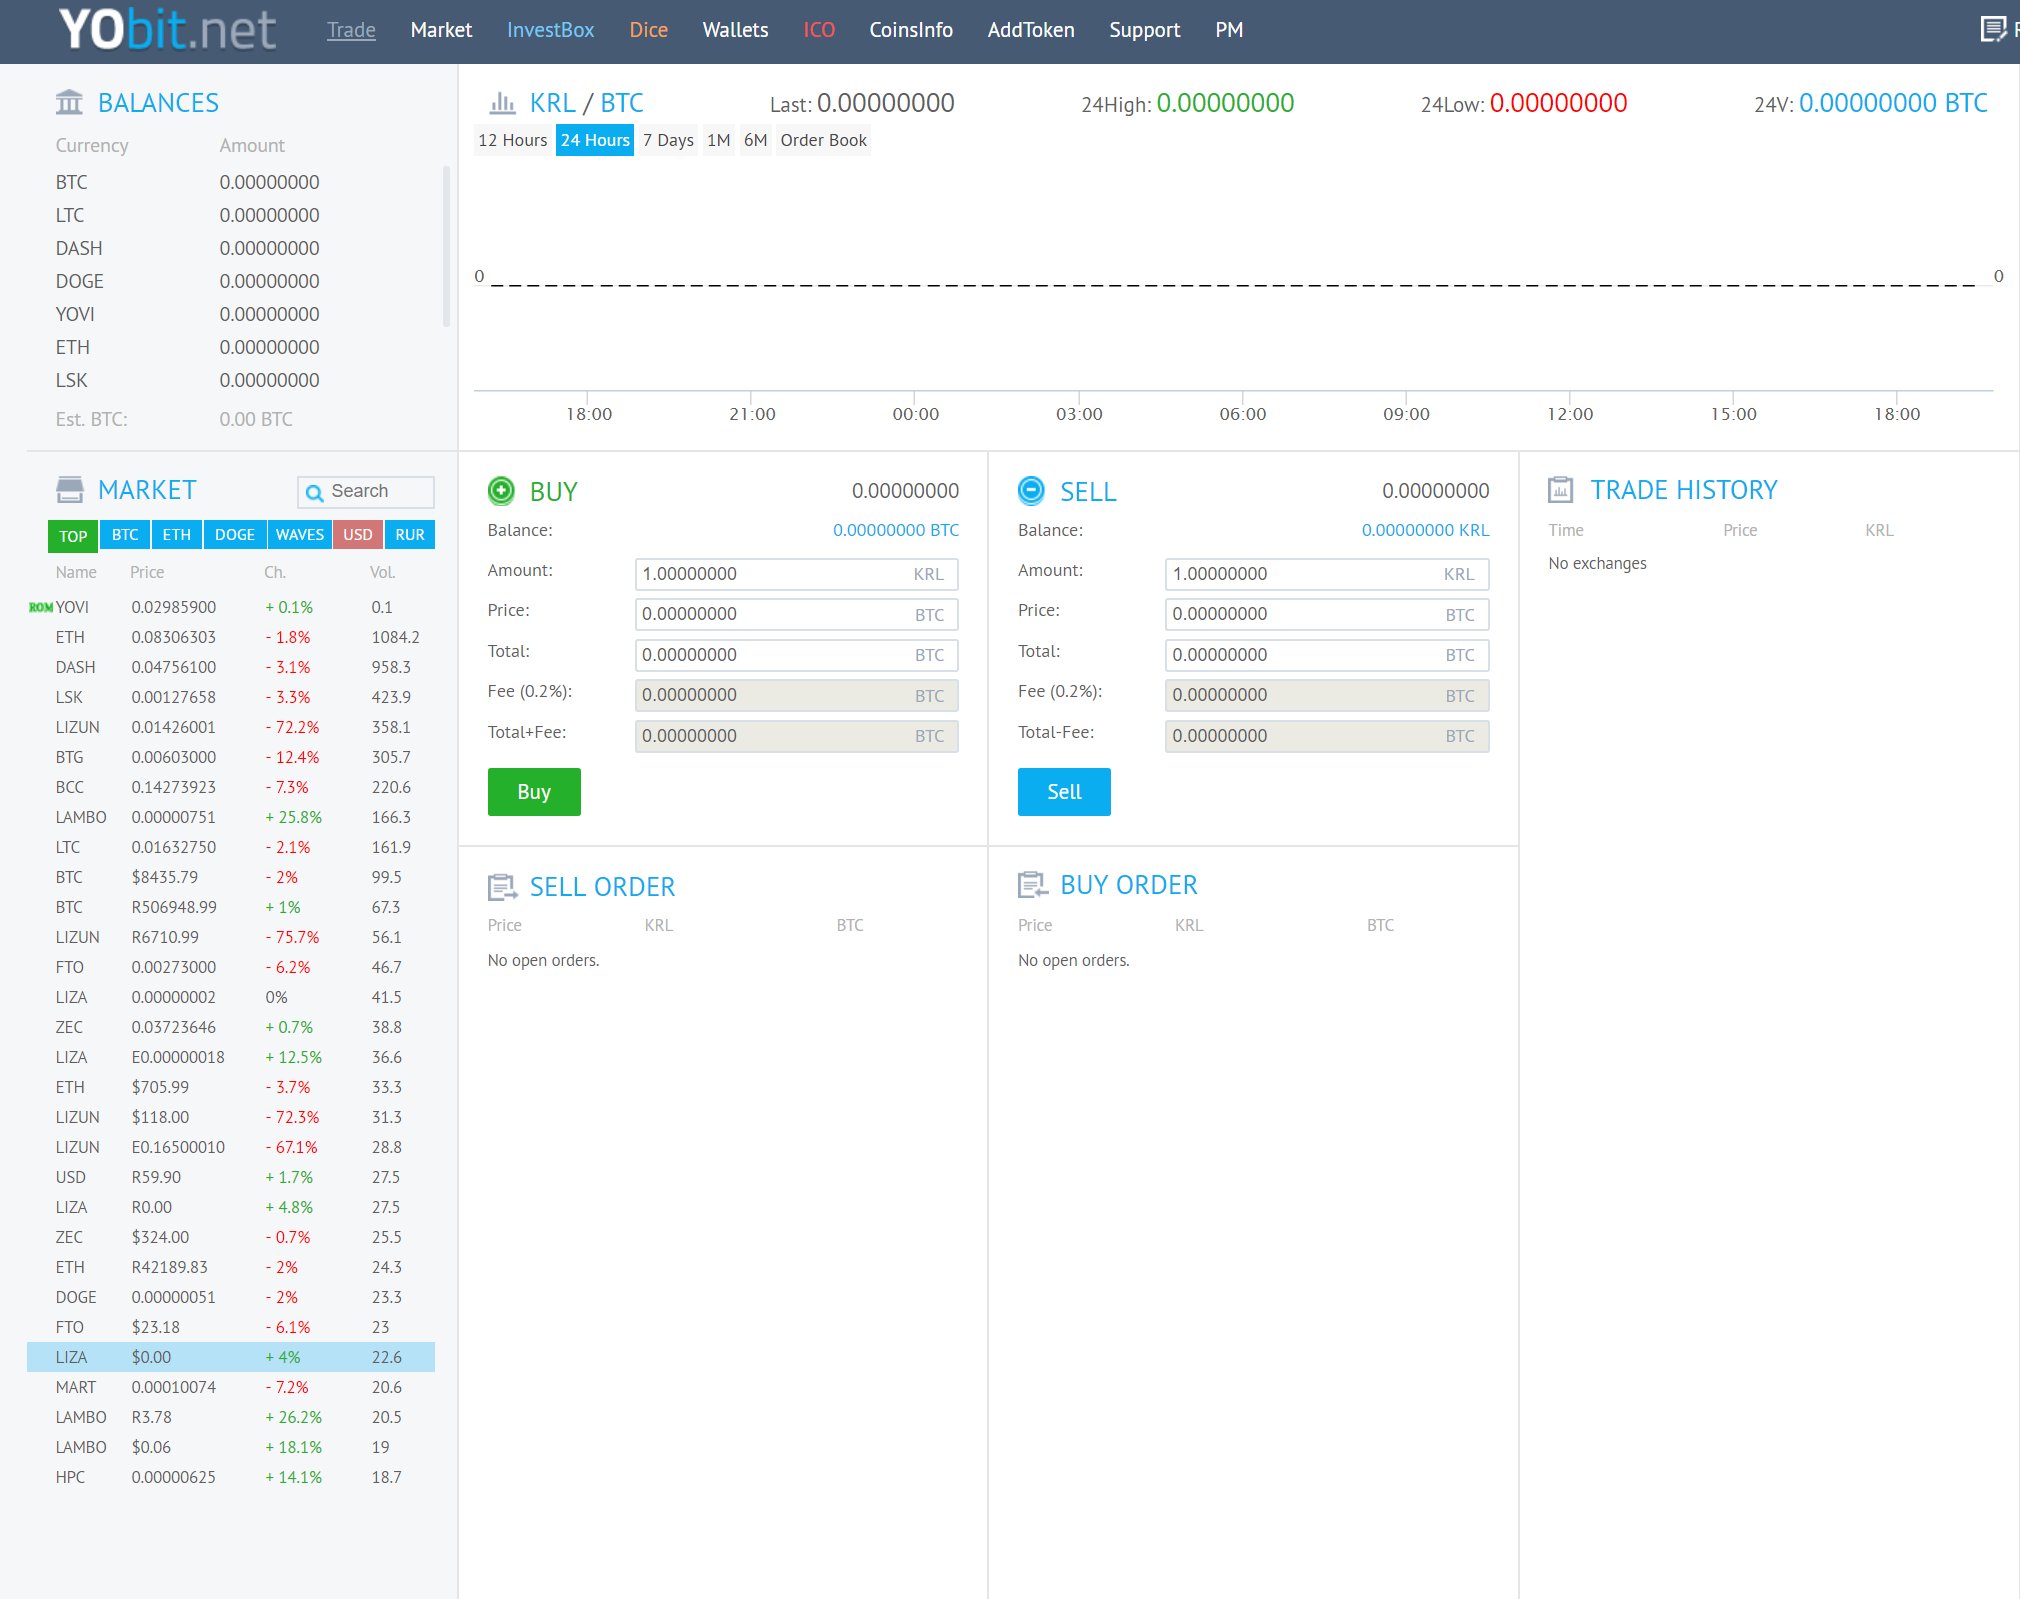Open the Support page

(x=1145, y=30)
